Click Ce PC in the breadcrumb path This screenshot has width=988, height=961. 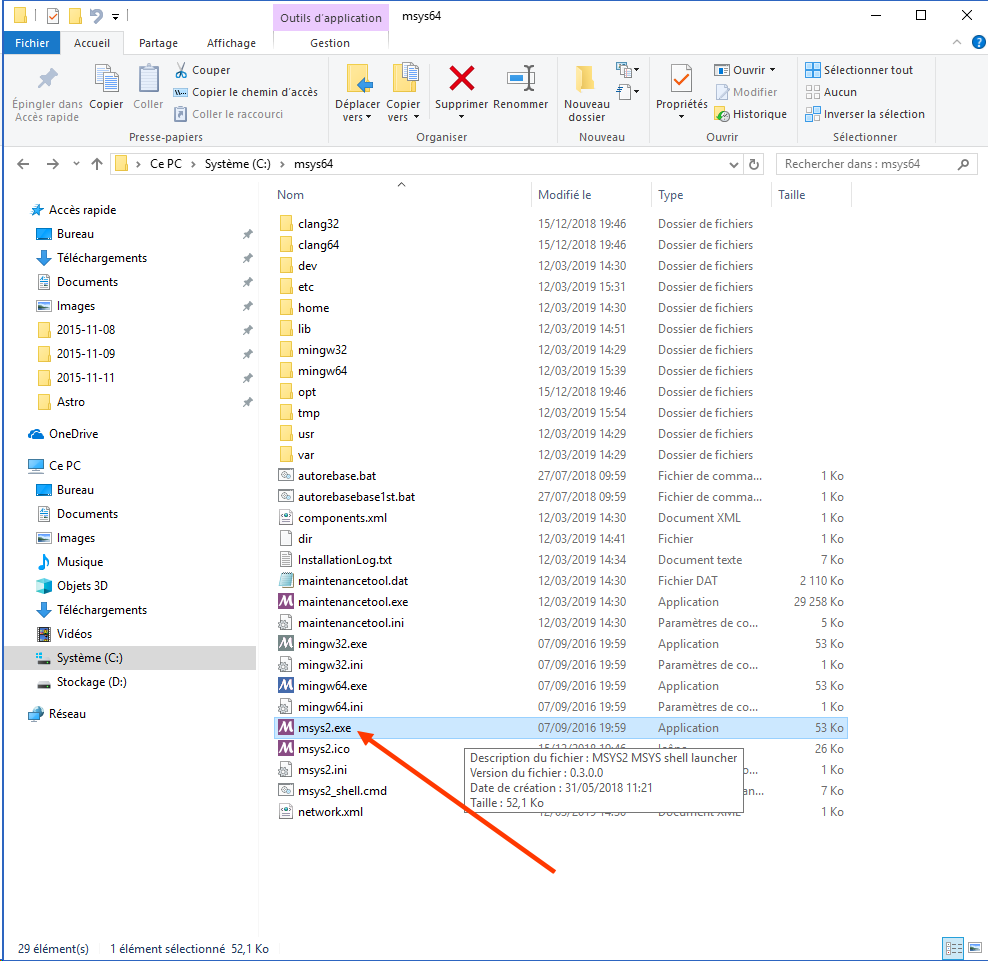(166, 164)
